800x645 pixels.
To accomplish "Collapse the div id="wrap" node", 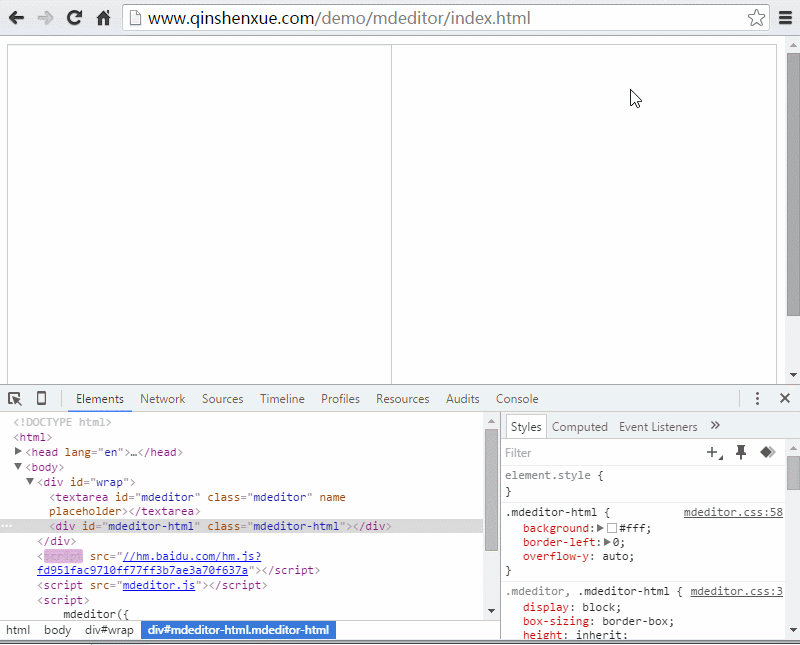I will pos(30,481).
